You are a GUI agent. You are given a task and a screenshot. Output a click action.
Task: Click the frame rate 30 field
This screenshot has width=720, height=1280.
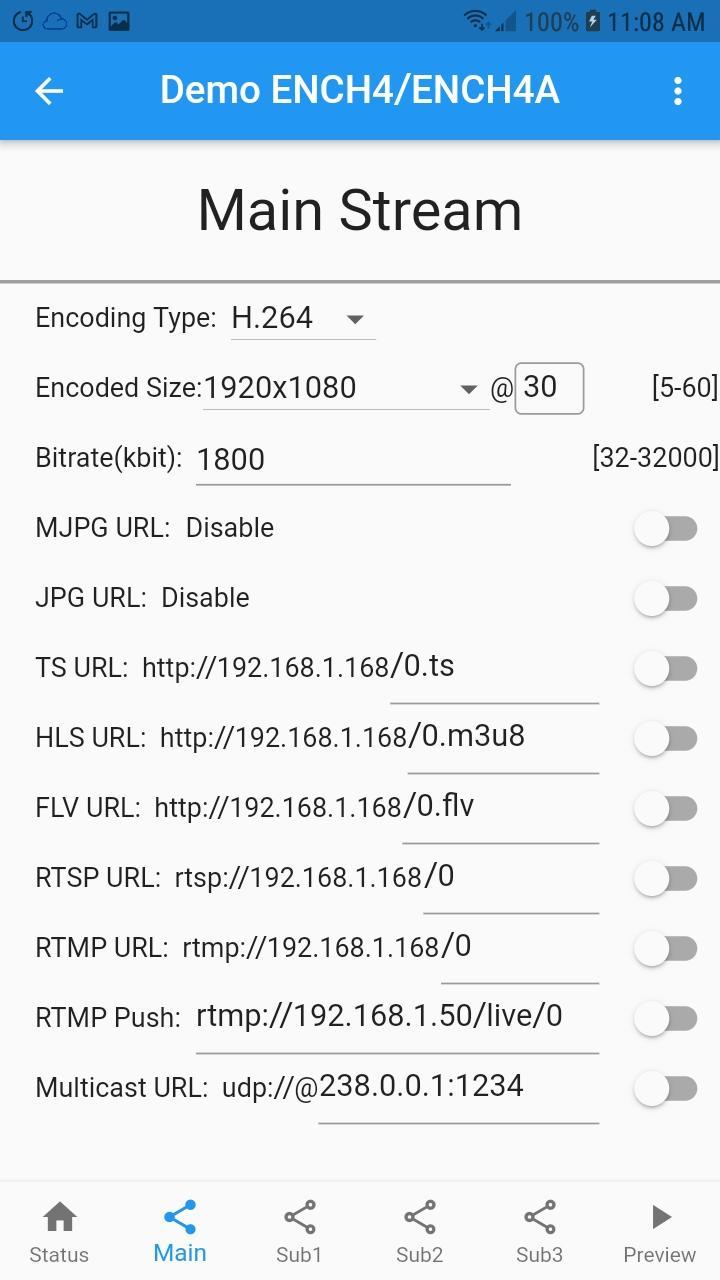click(548, 388)
